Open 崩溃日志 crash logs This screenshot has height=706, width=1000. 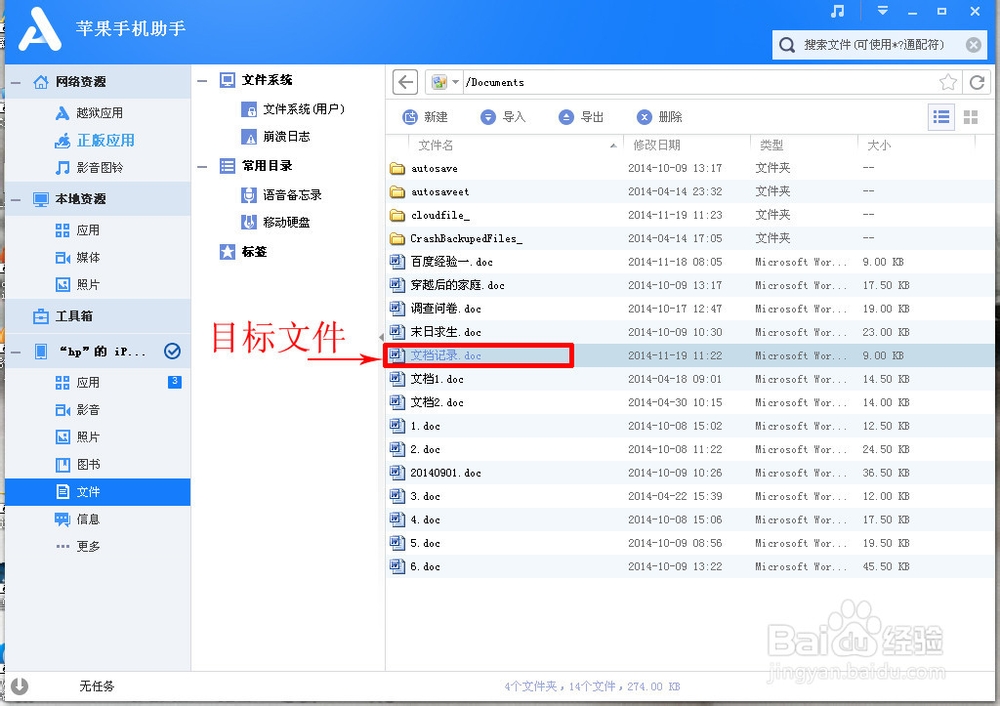coord(283,137)
